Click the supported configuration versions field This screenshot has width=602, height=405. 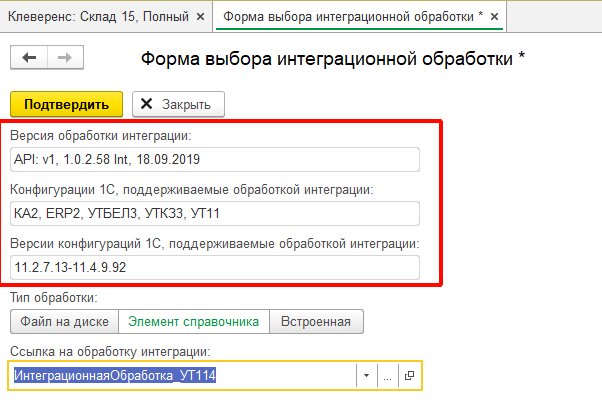[x=215, y=267]
